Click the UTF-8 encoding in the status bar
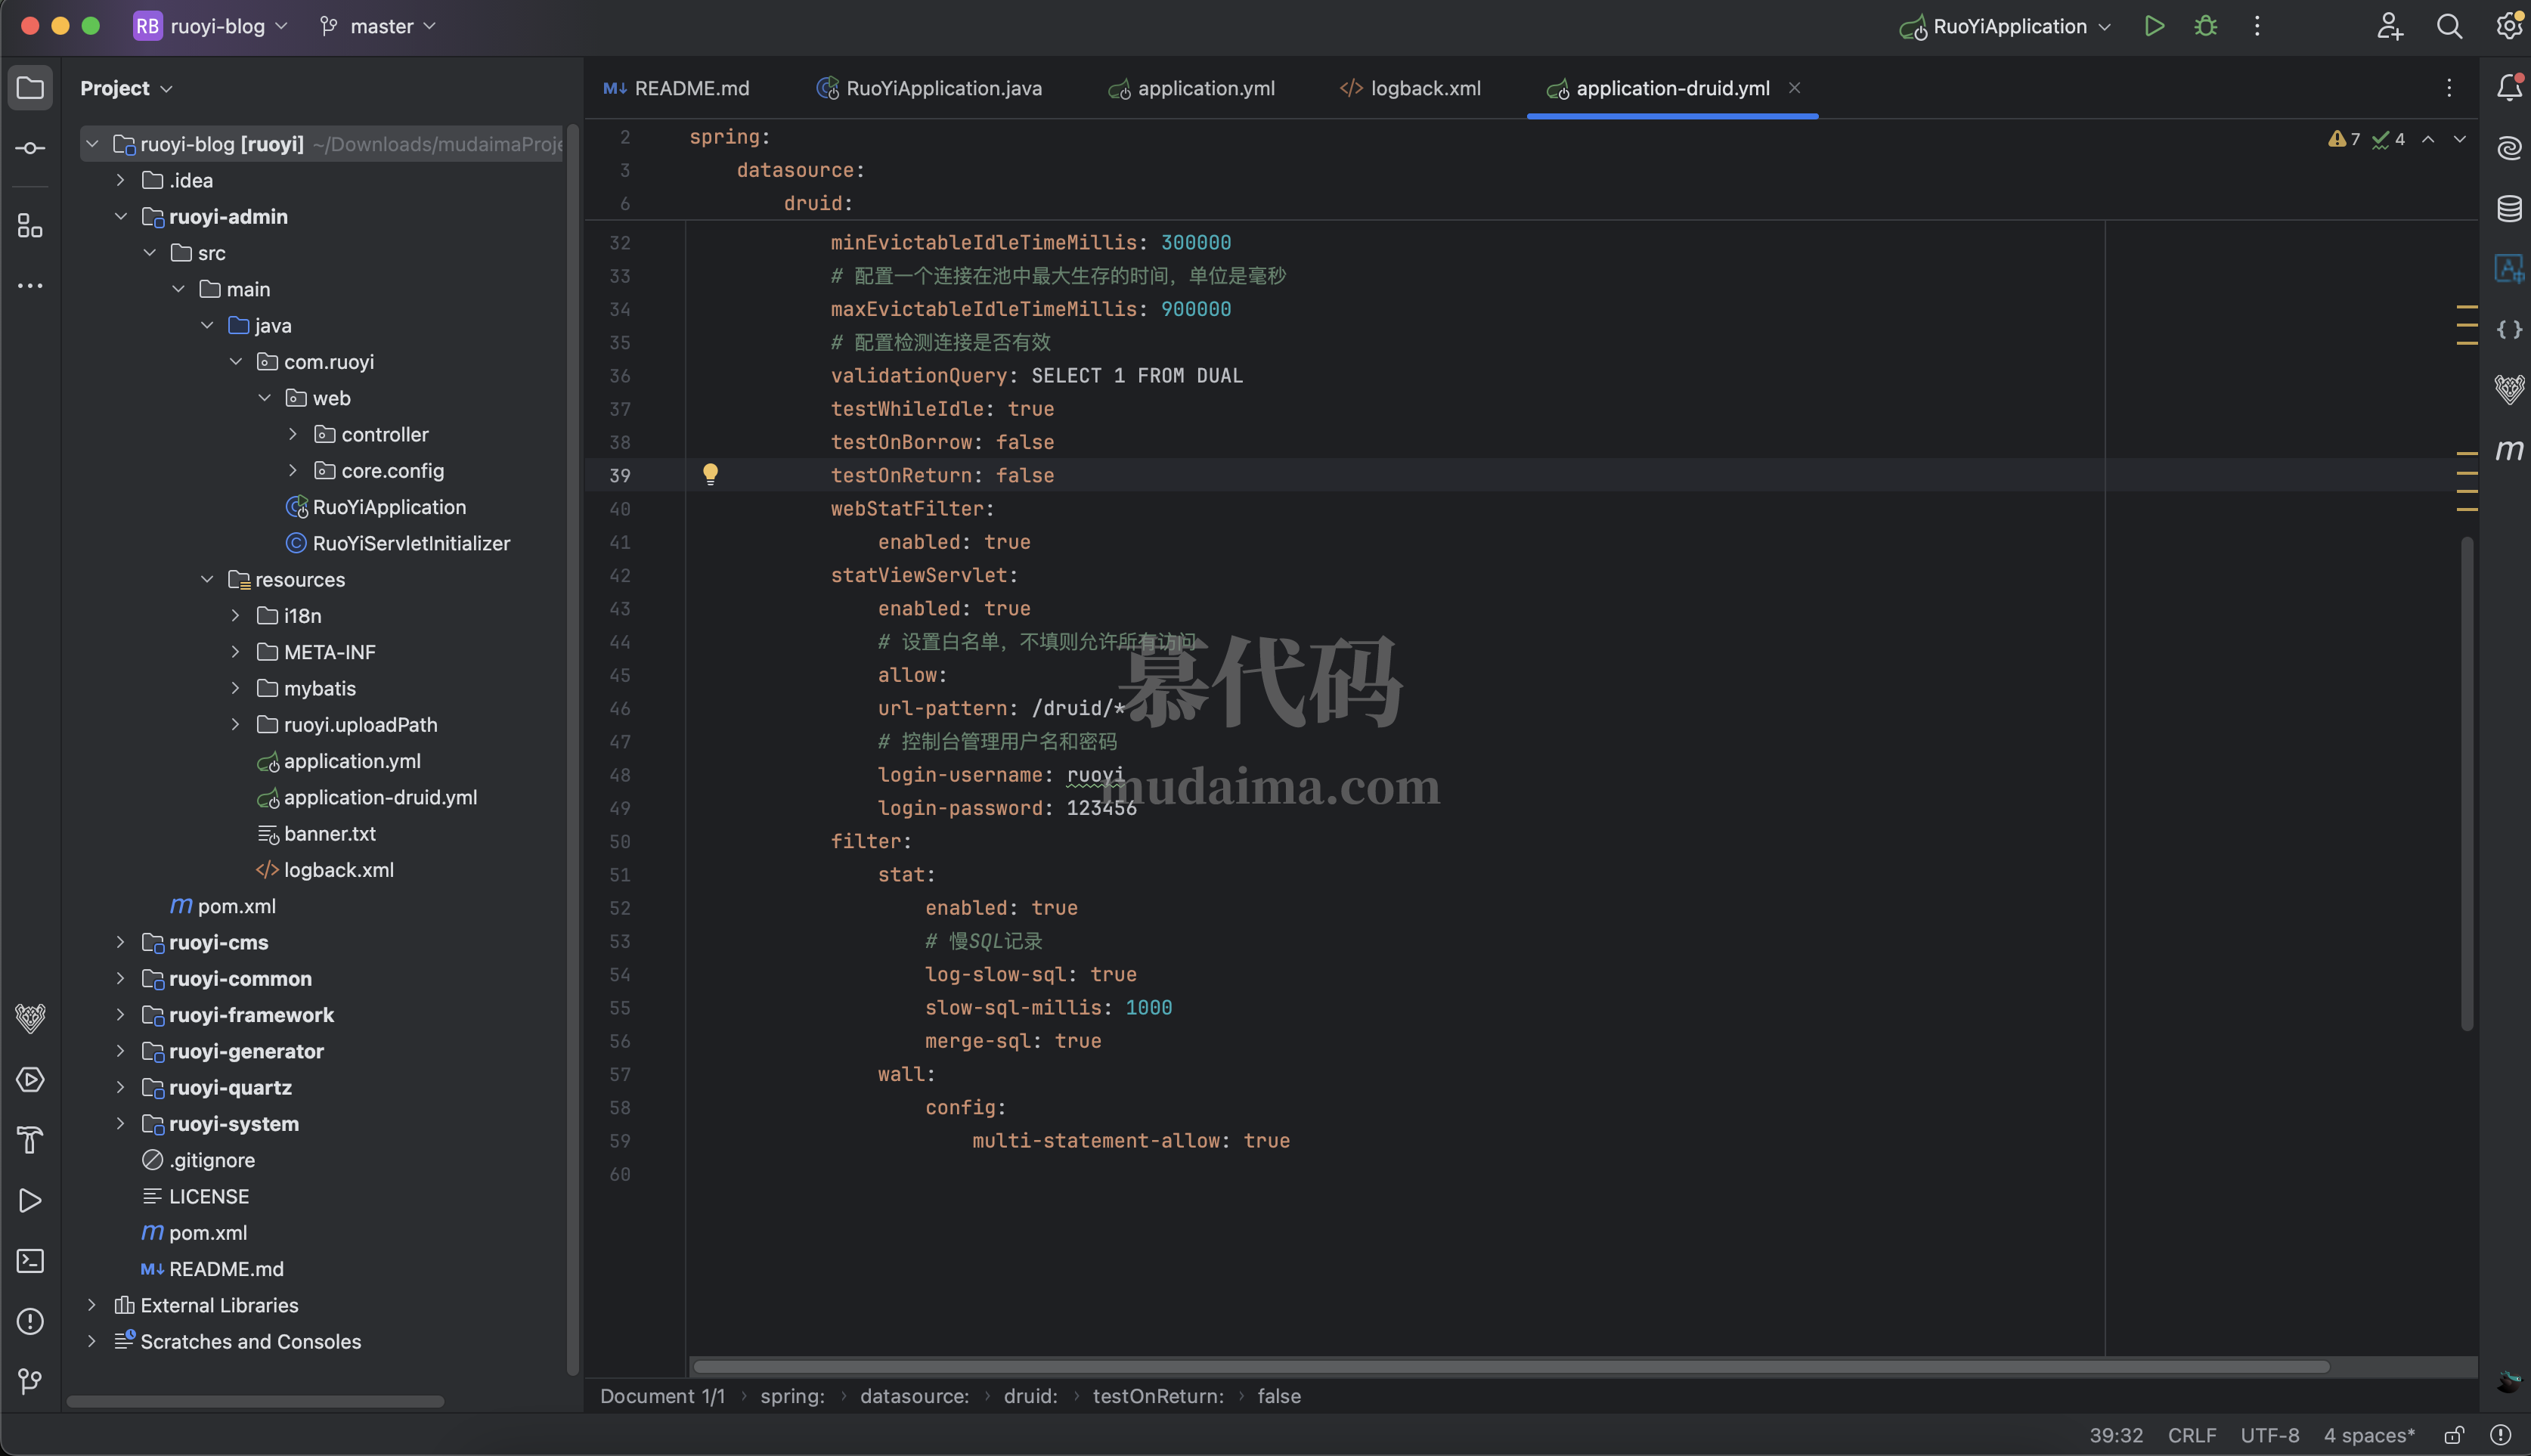The height and width of the screenshot is (1456, 2531). tap(2269, 1436)
